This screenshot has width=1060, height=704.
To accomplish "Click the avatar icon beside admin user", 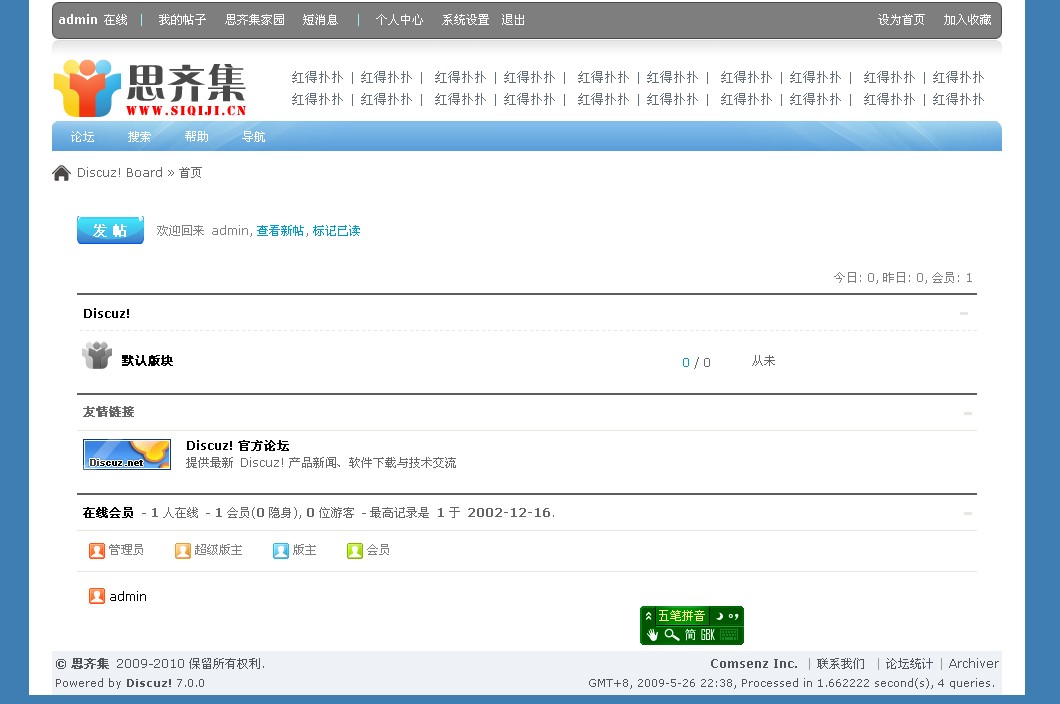I will click(x=97, y=596).
